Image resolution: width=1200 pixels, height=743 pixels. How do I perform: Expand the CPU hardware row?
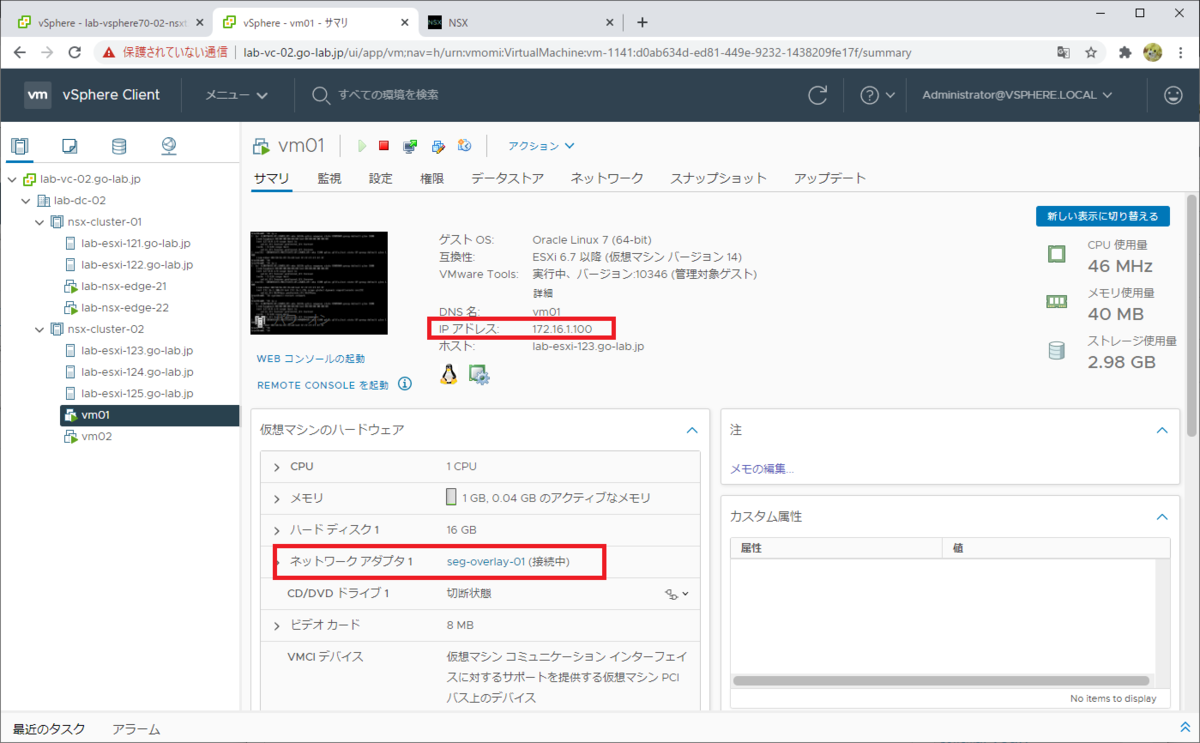point(277,467)
